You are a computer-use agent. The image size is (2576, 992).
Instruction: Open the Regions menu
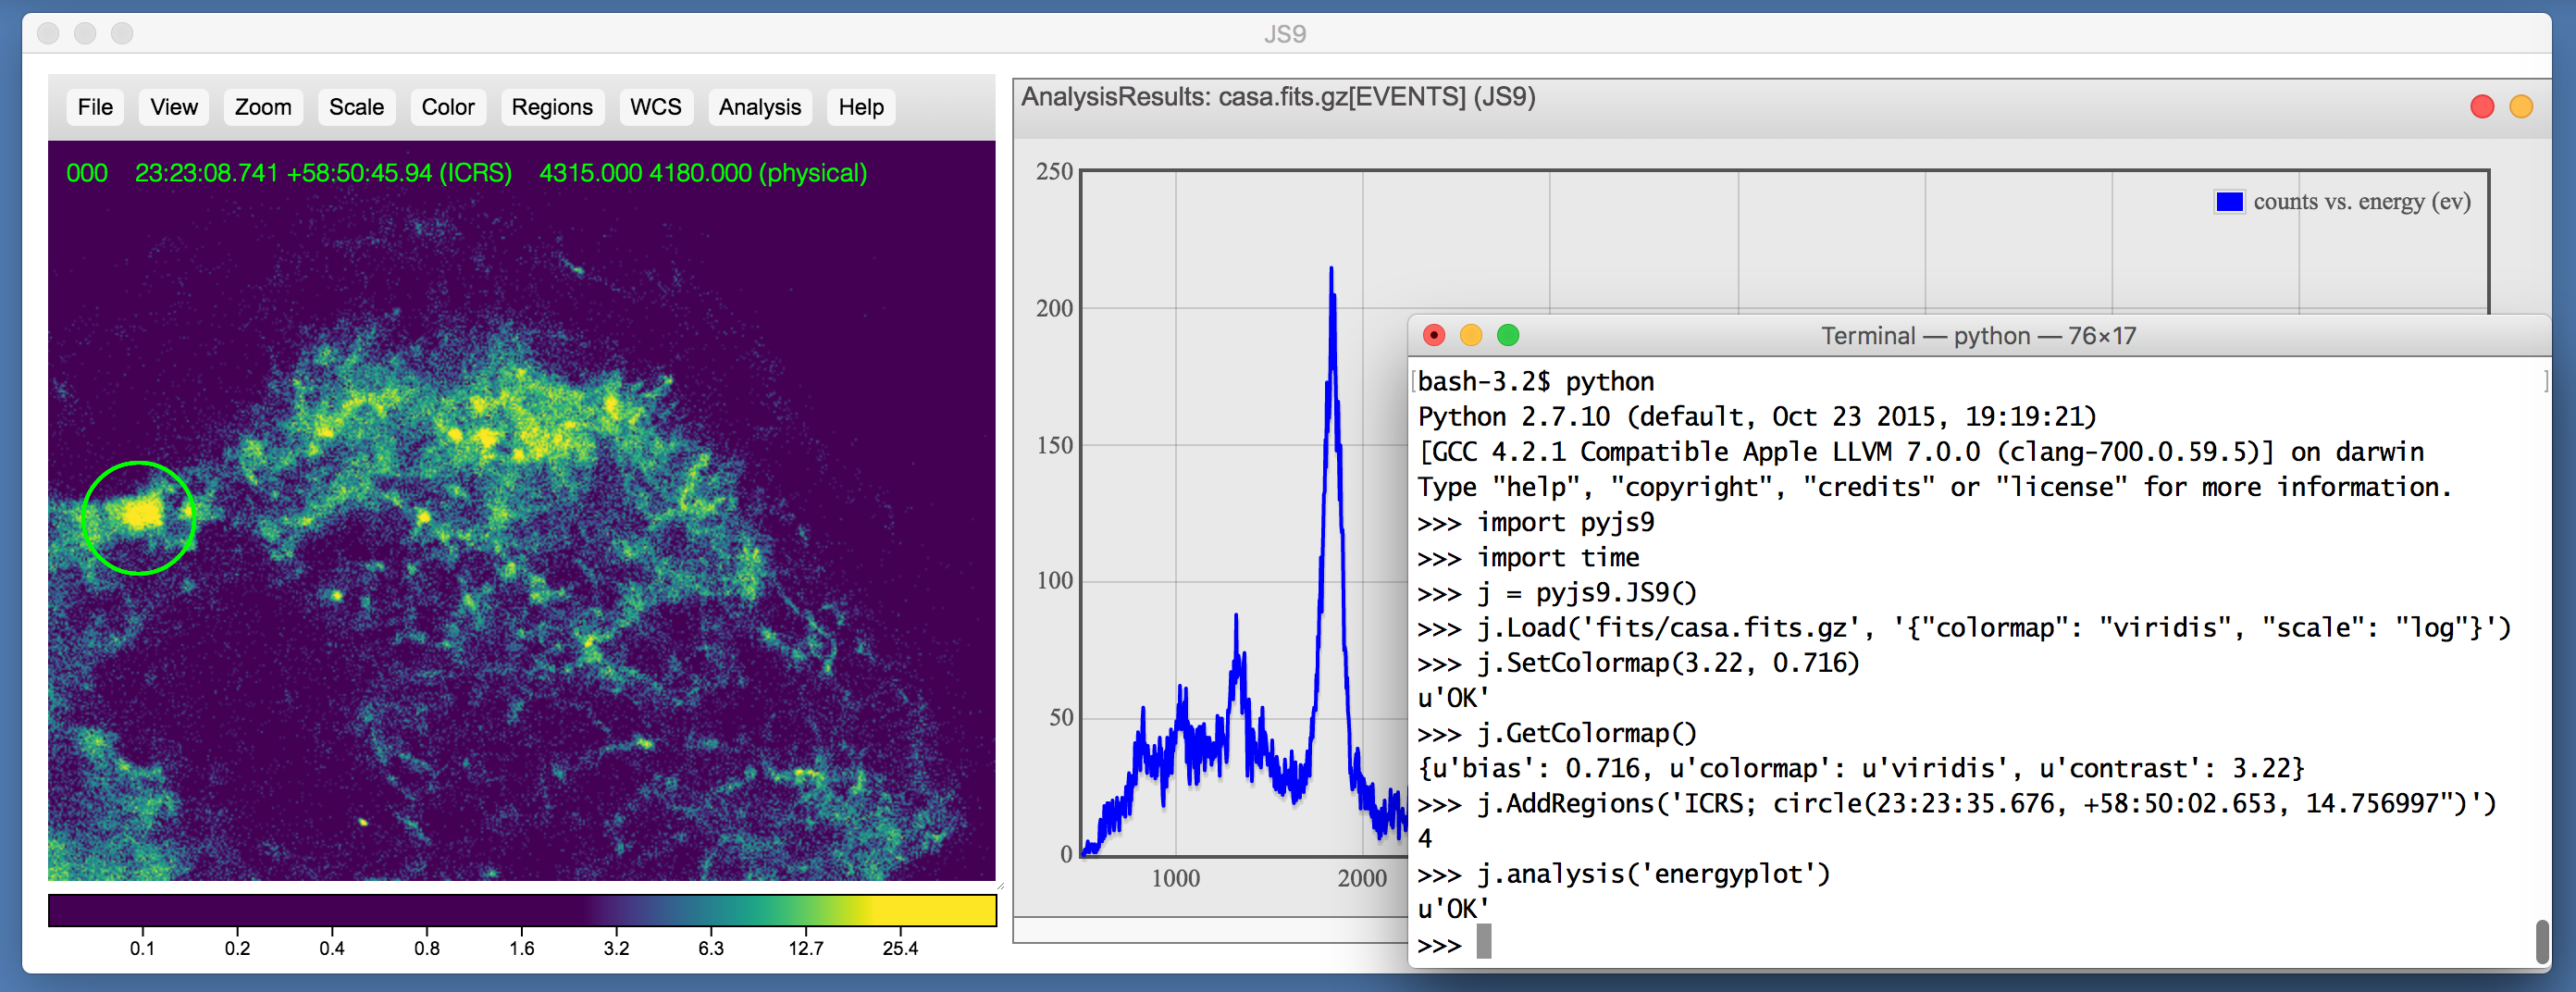click(552, 107)
